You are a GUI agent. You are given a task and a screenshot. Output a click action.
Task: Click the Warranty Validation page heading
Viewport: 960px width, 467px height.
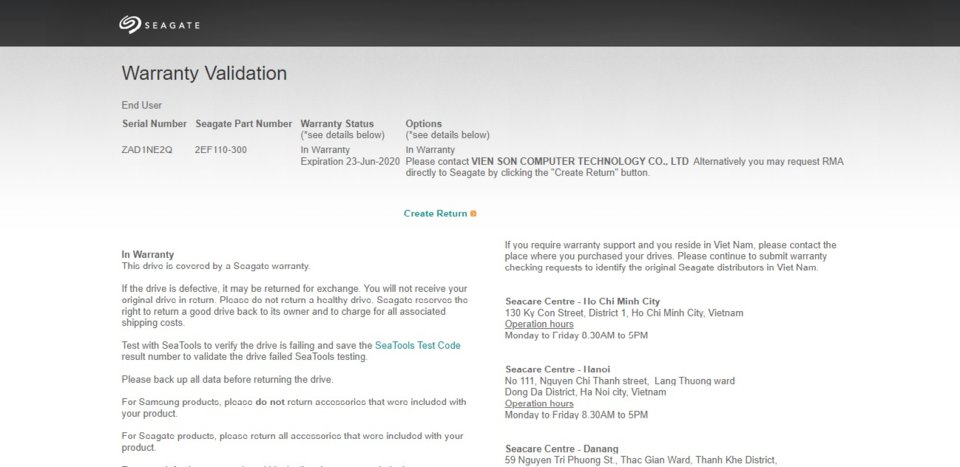click(x=204, y=73)
